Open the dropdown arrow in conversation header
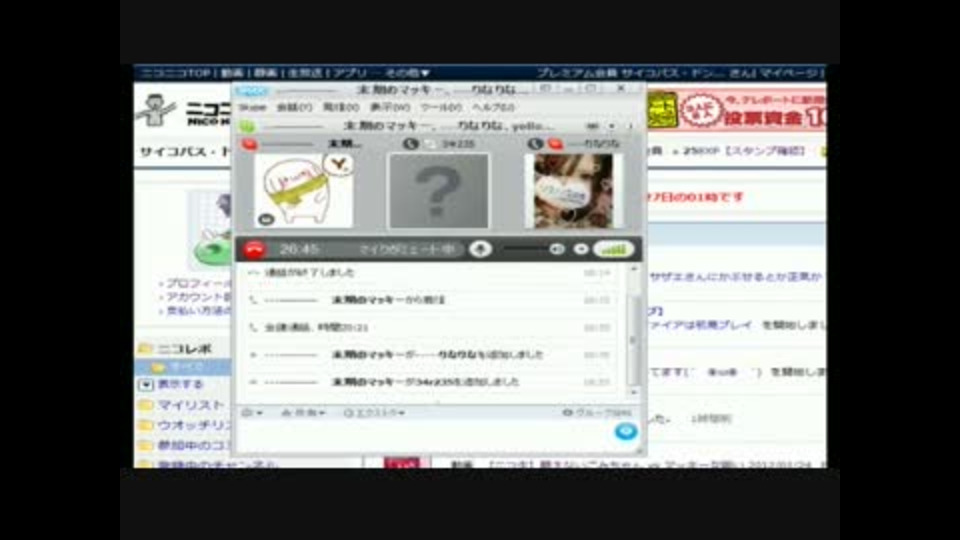960x540 pixels. pos(612,126)
